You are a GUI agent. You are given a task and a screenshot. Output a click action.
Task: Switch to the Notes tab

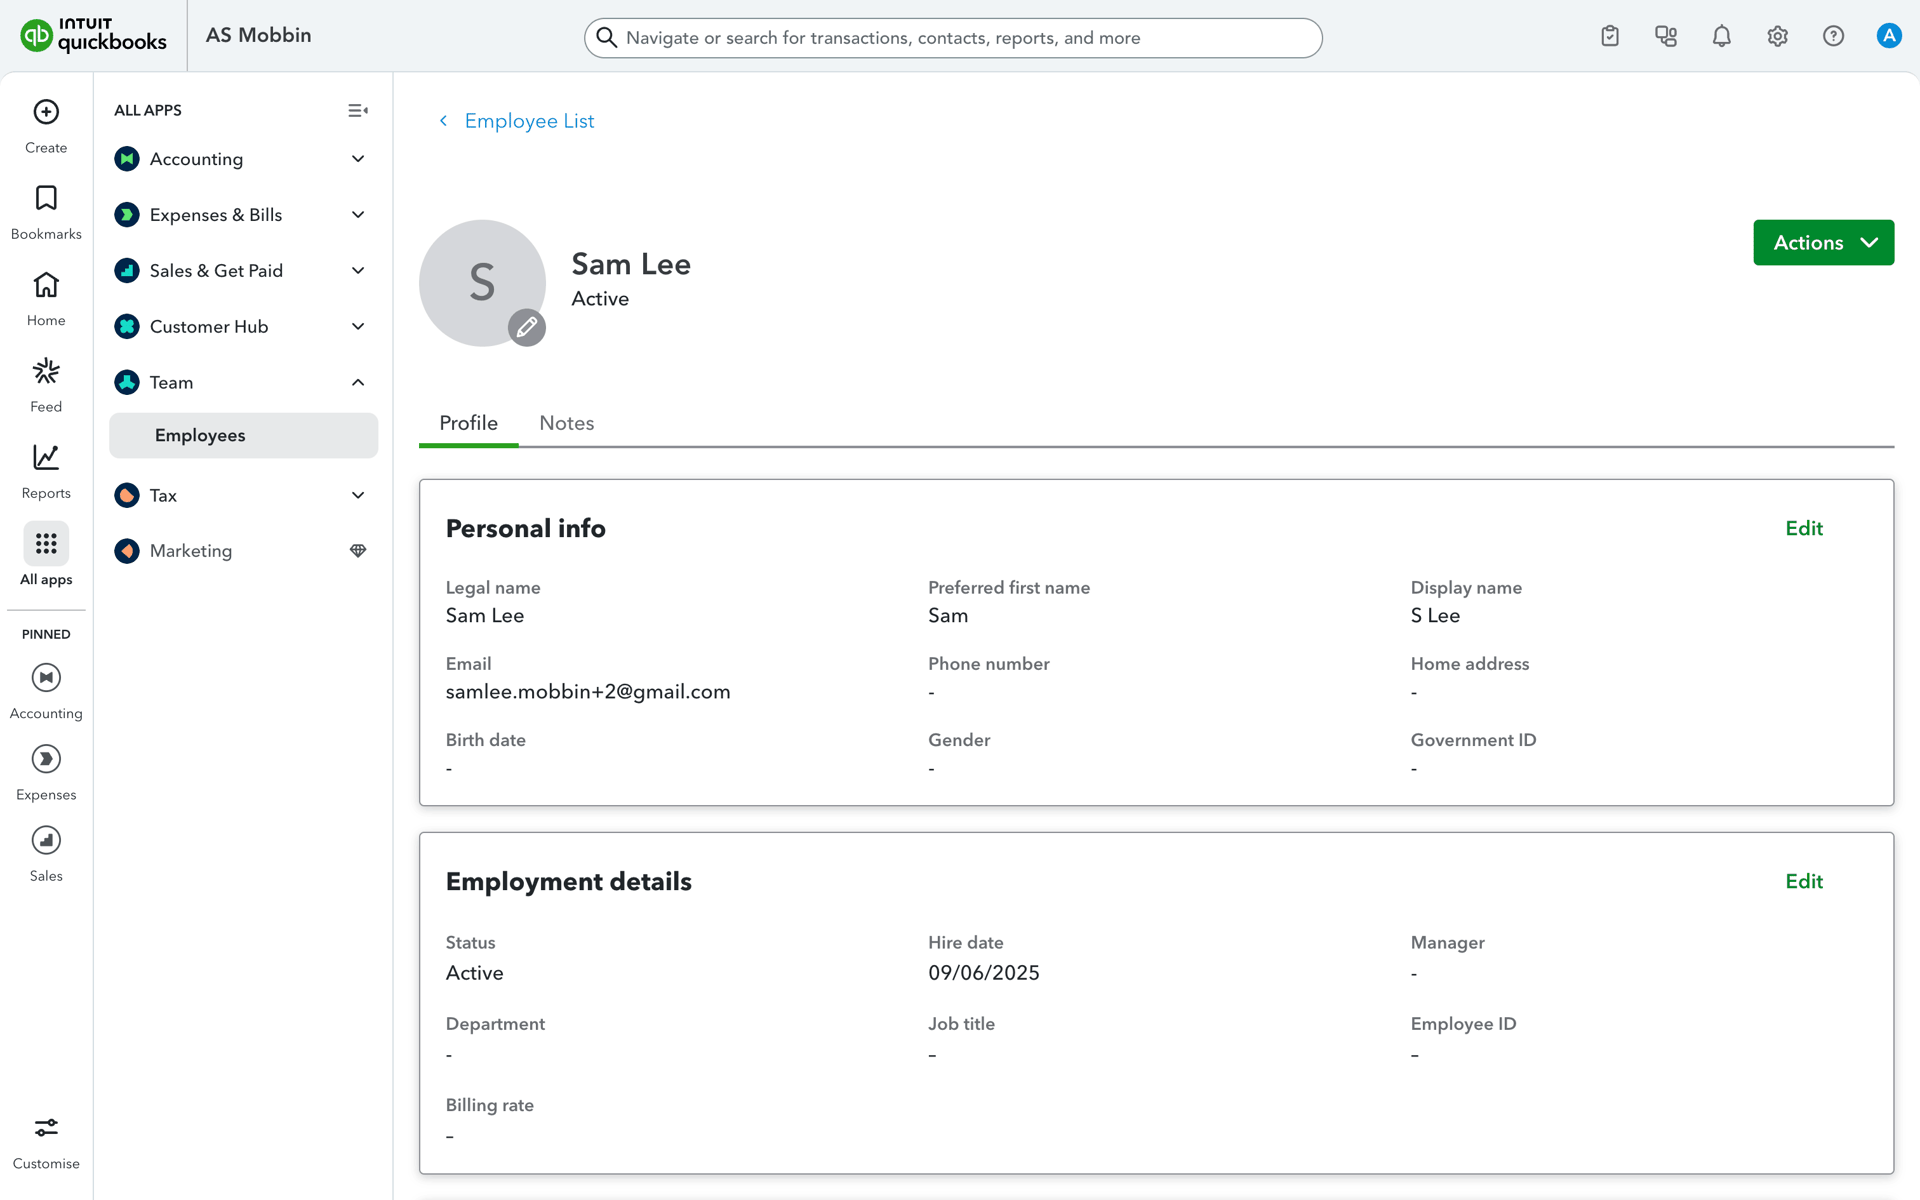567,423
